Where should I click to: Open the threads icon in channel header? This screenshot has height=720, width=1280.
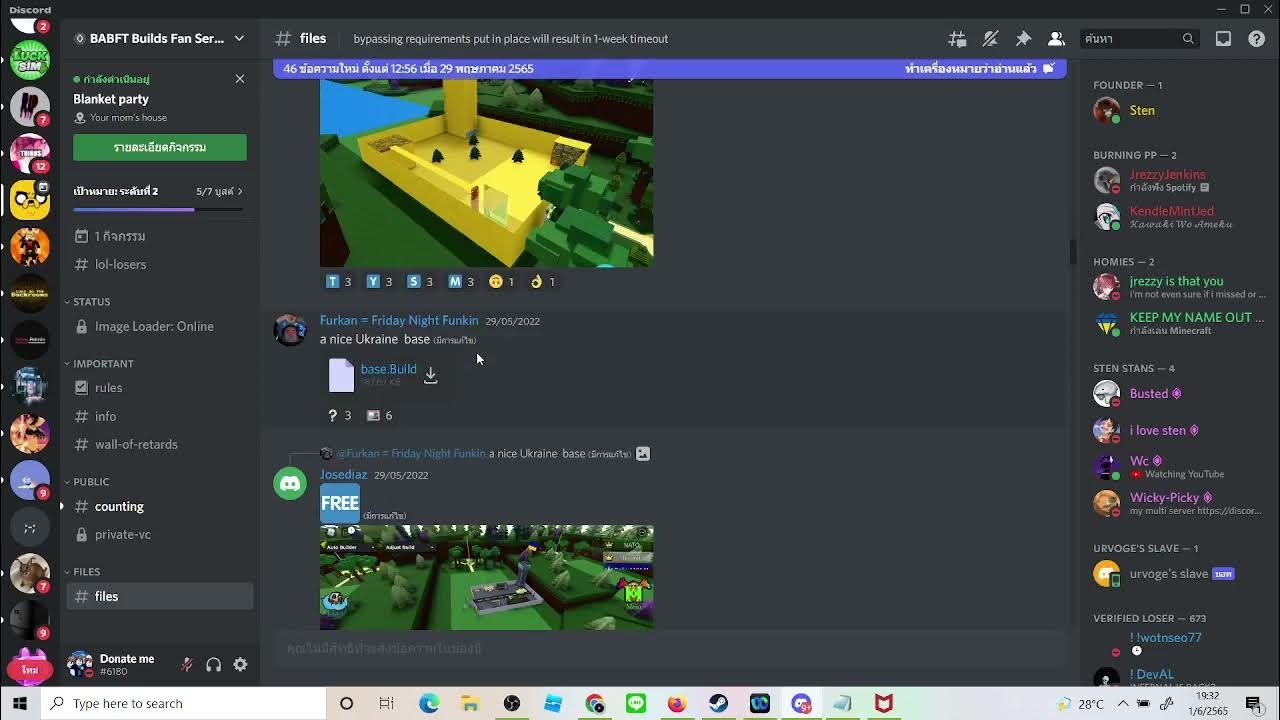(957, 39)
